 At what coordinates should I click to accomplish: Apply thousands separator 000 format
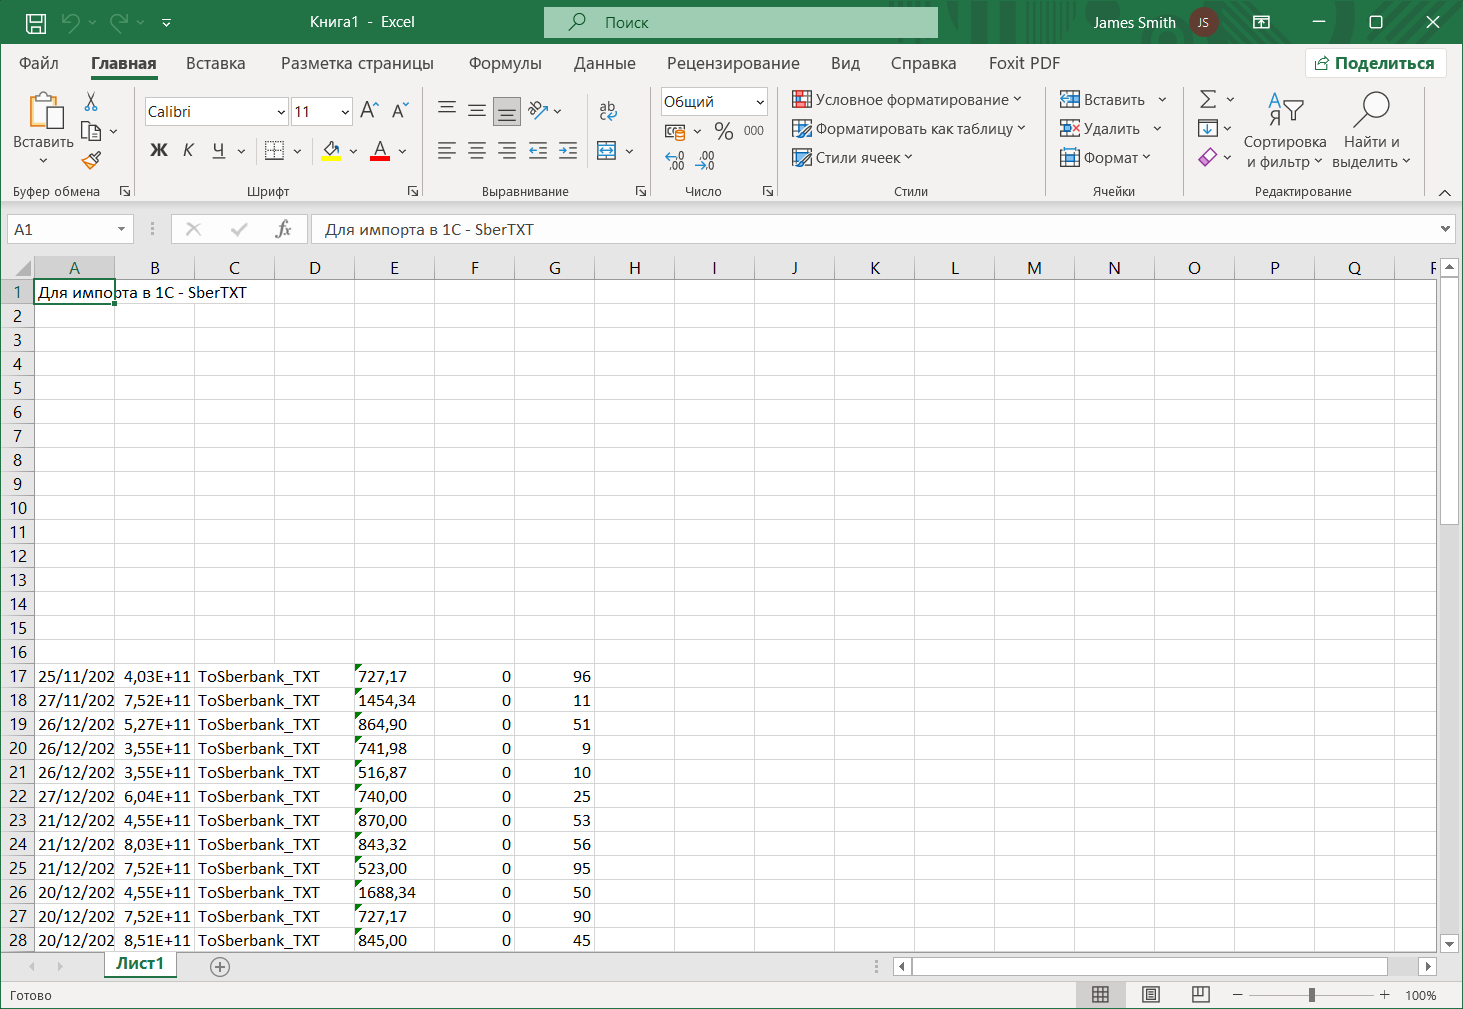754,131
